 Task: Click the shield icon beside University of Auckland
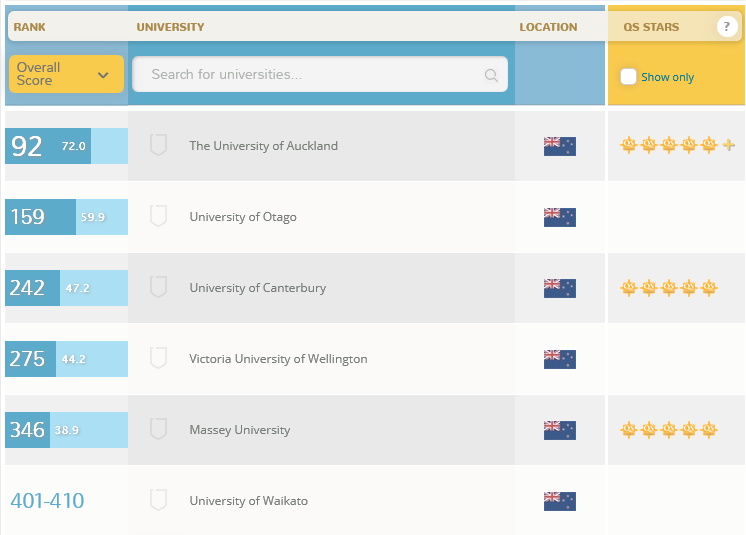click(x=158, y=145)
